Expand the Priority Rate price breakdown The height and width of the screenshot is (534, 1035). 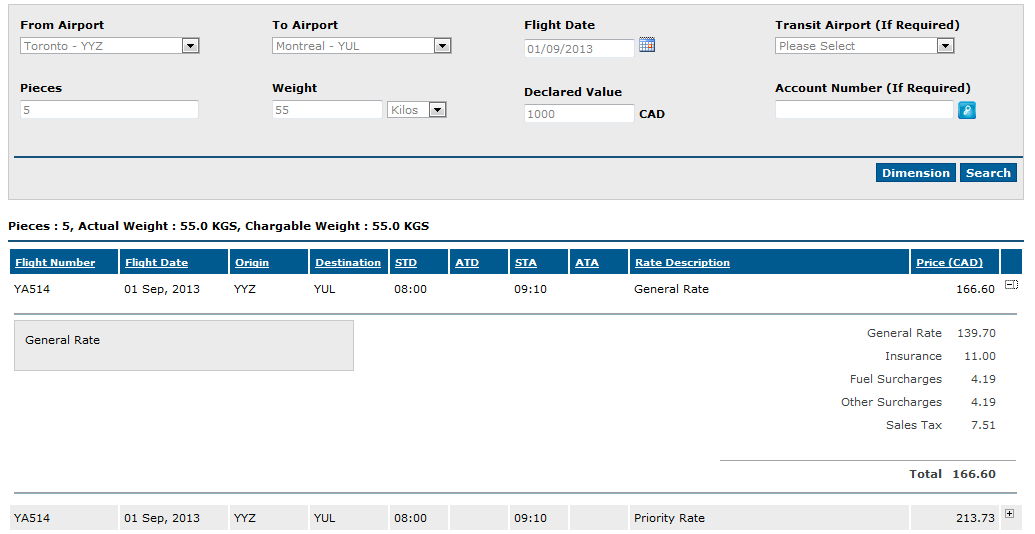(1009, 514)
